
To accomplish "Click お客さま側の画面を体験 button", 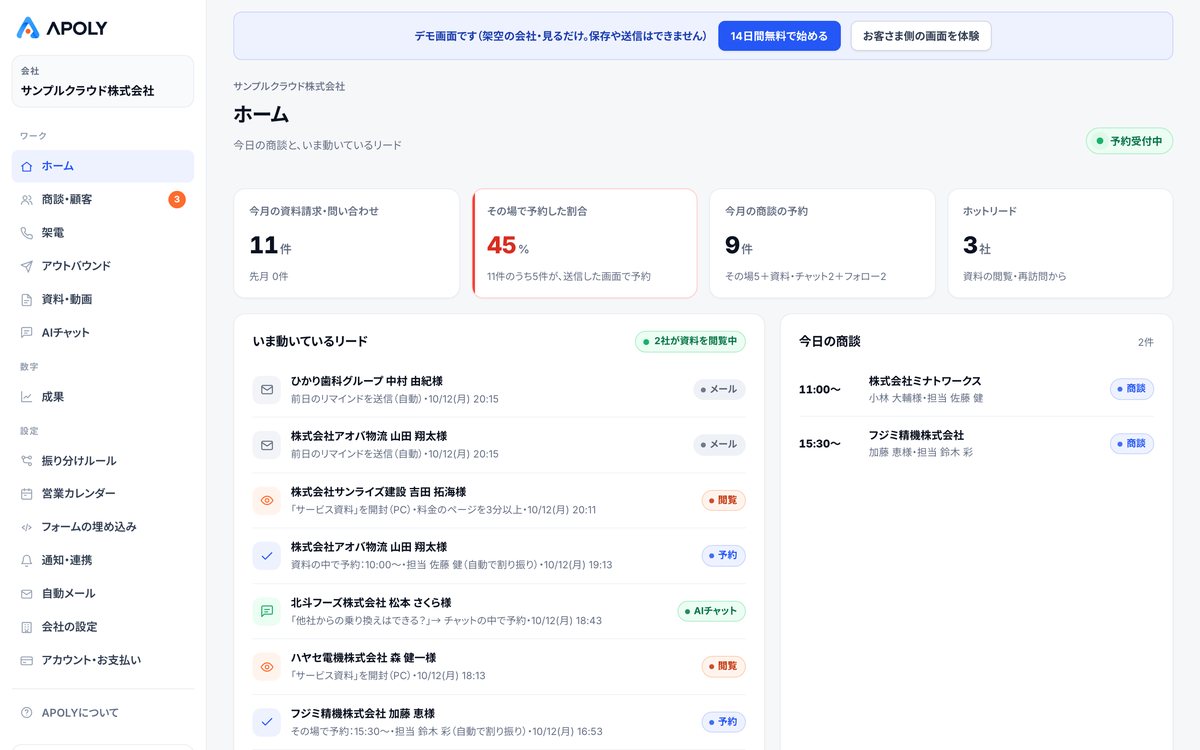I will pos(921,36).
